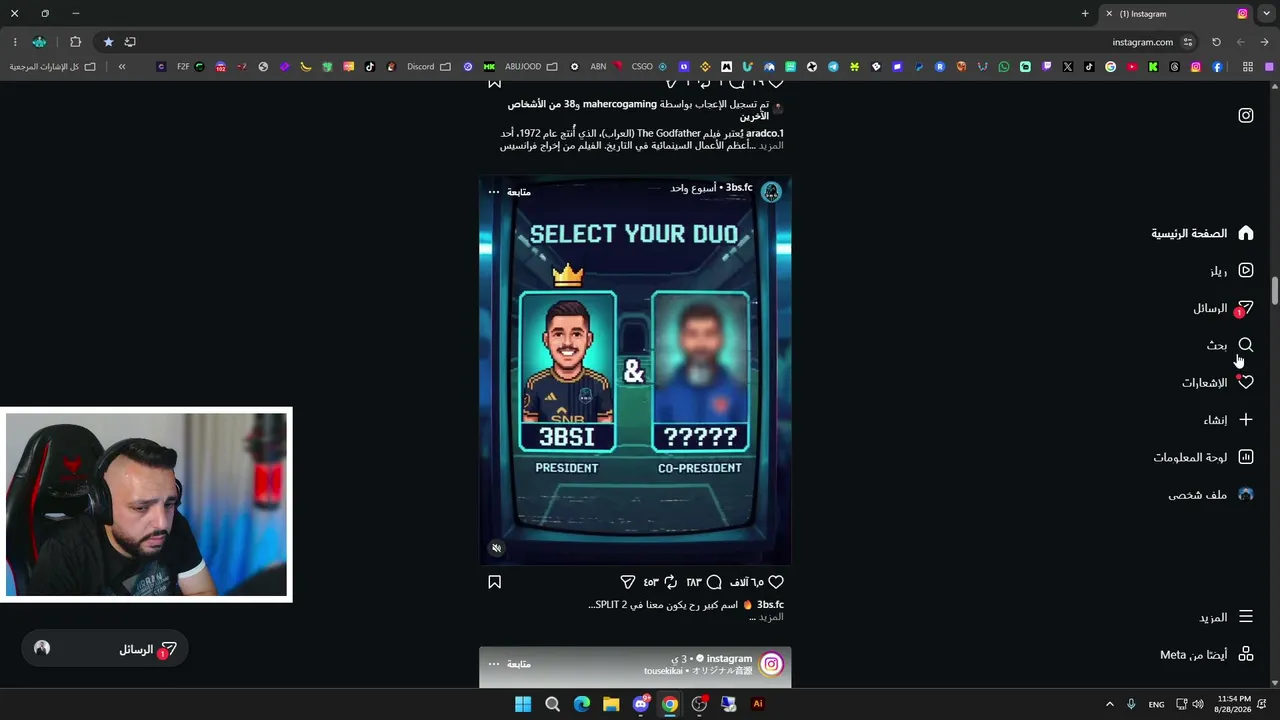Unmute the 3bs.fc video
Image resolution: width=1280 pixels, height=720 pixels.
tap(497, 548)
